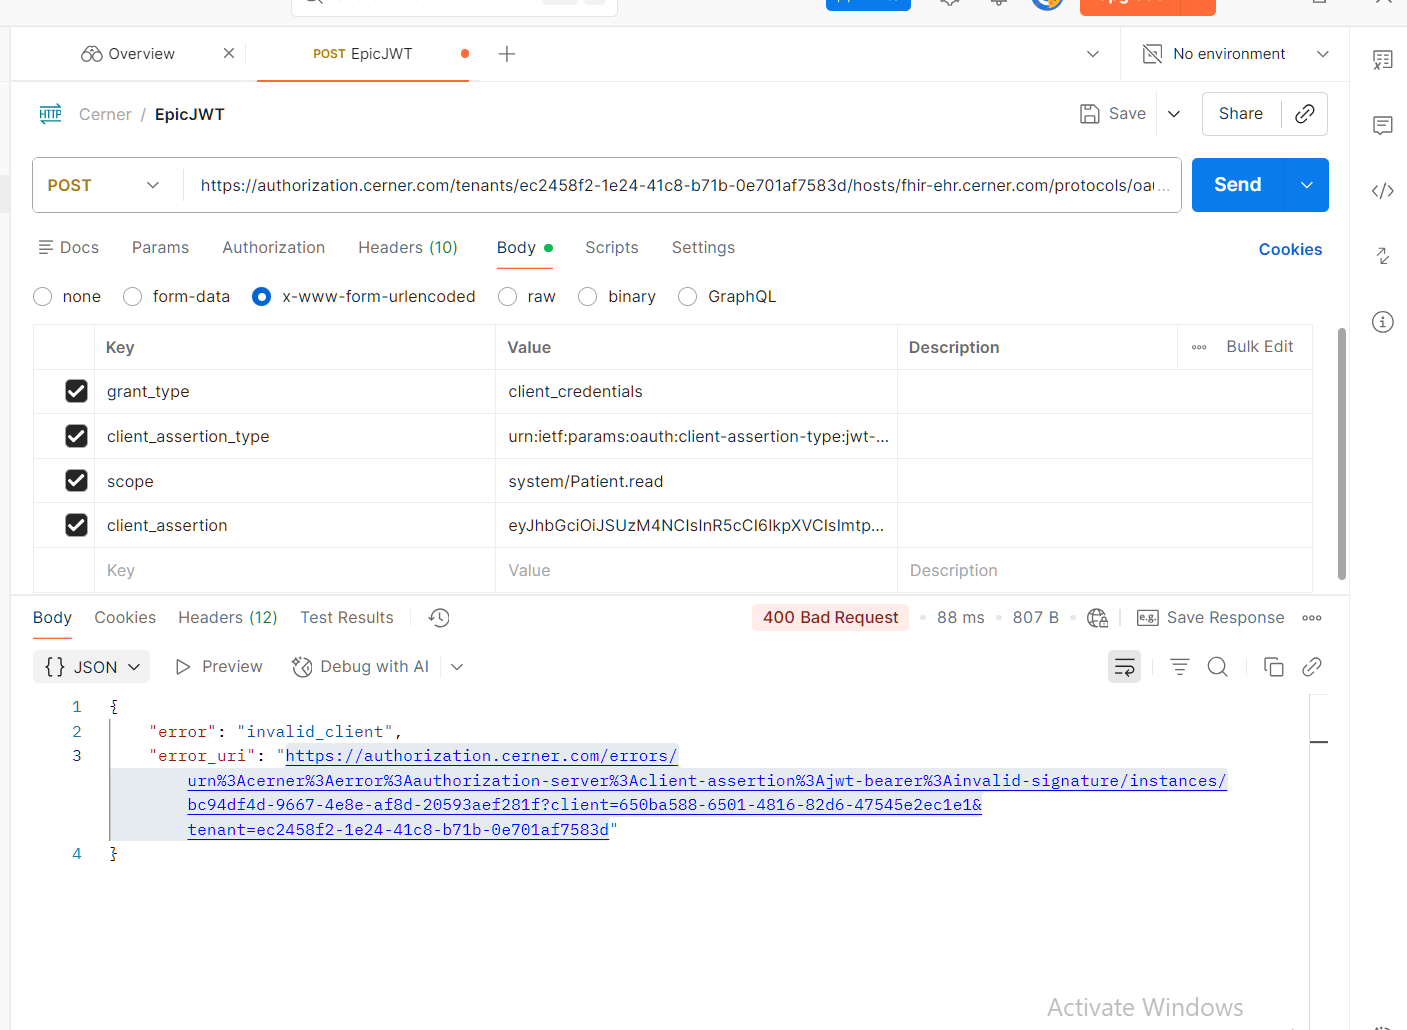Viewport: 1407px width, 1030px height.
Task: Click the request URL input field
Action: [x=676, y=186]
